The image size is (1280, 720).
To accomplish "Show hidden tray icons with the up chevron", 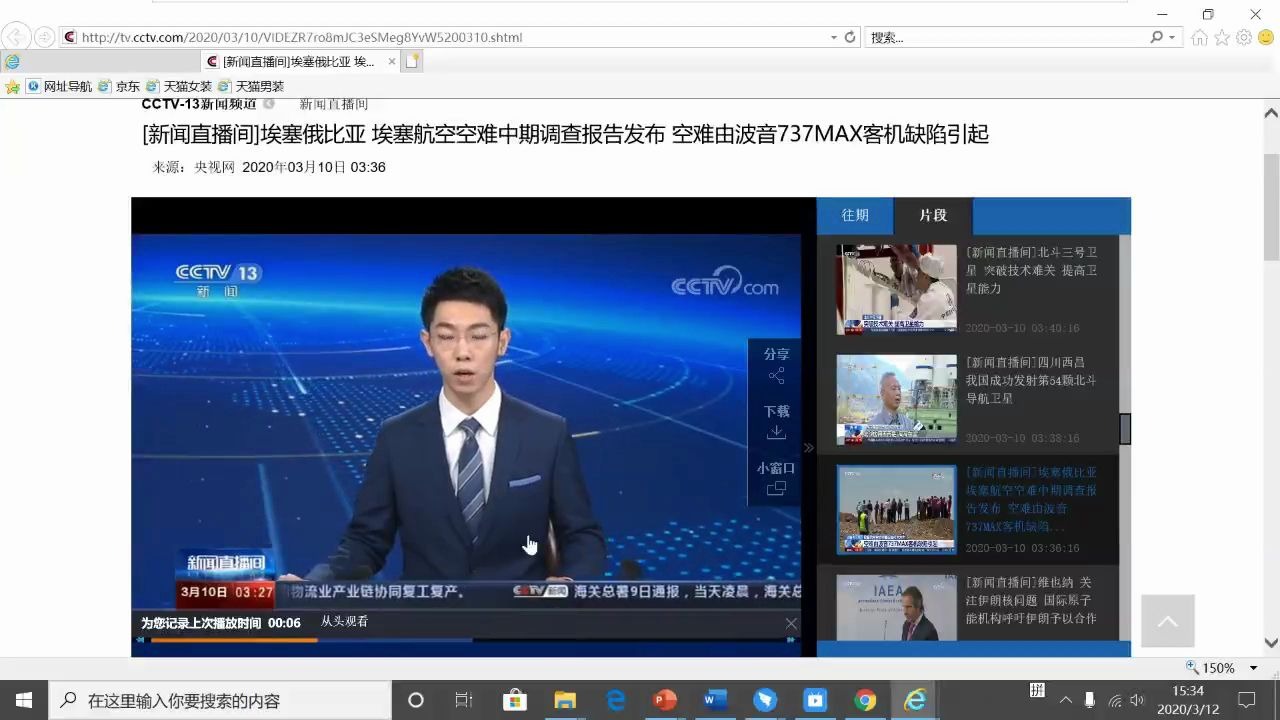I will click(x=1065, y=700).
